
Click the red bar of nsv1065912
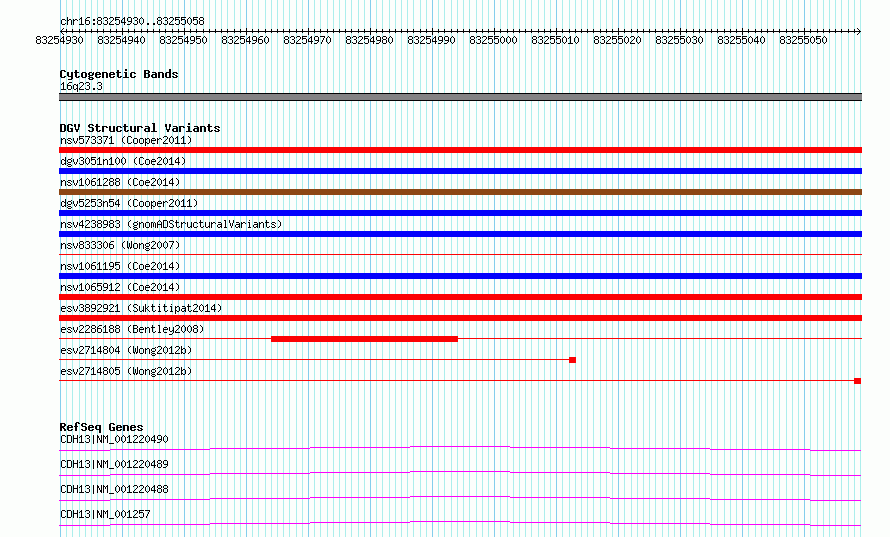460,297
